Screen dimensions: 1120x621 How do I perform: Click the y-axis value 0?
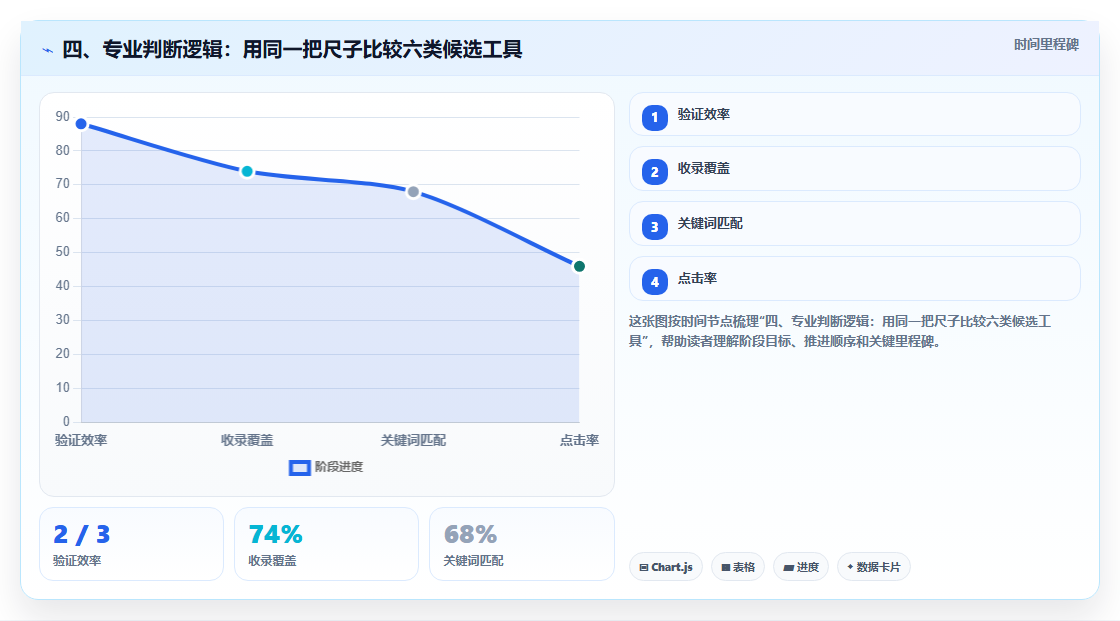tap(66, 422)
